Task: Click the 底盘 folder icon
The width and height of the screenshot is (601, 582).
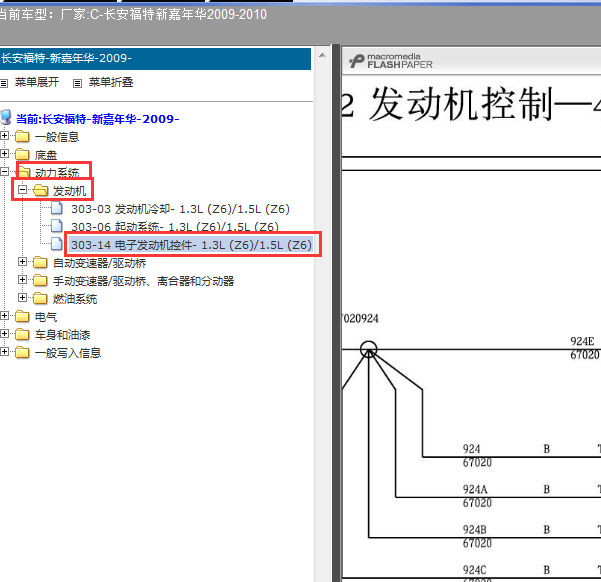Action: point(22,154)
